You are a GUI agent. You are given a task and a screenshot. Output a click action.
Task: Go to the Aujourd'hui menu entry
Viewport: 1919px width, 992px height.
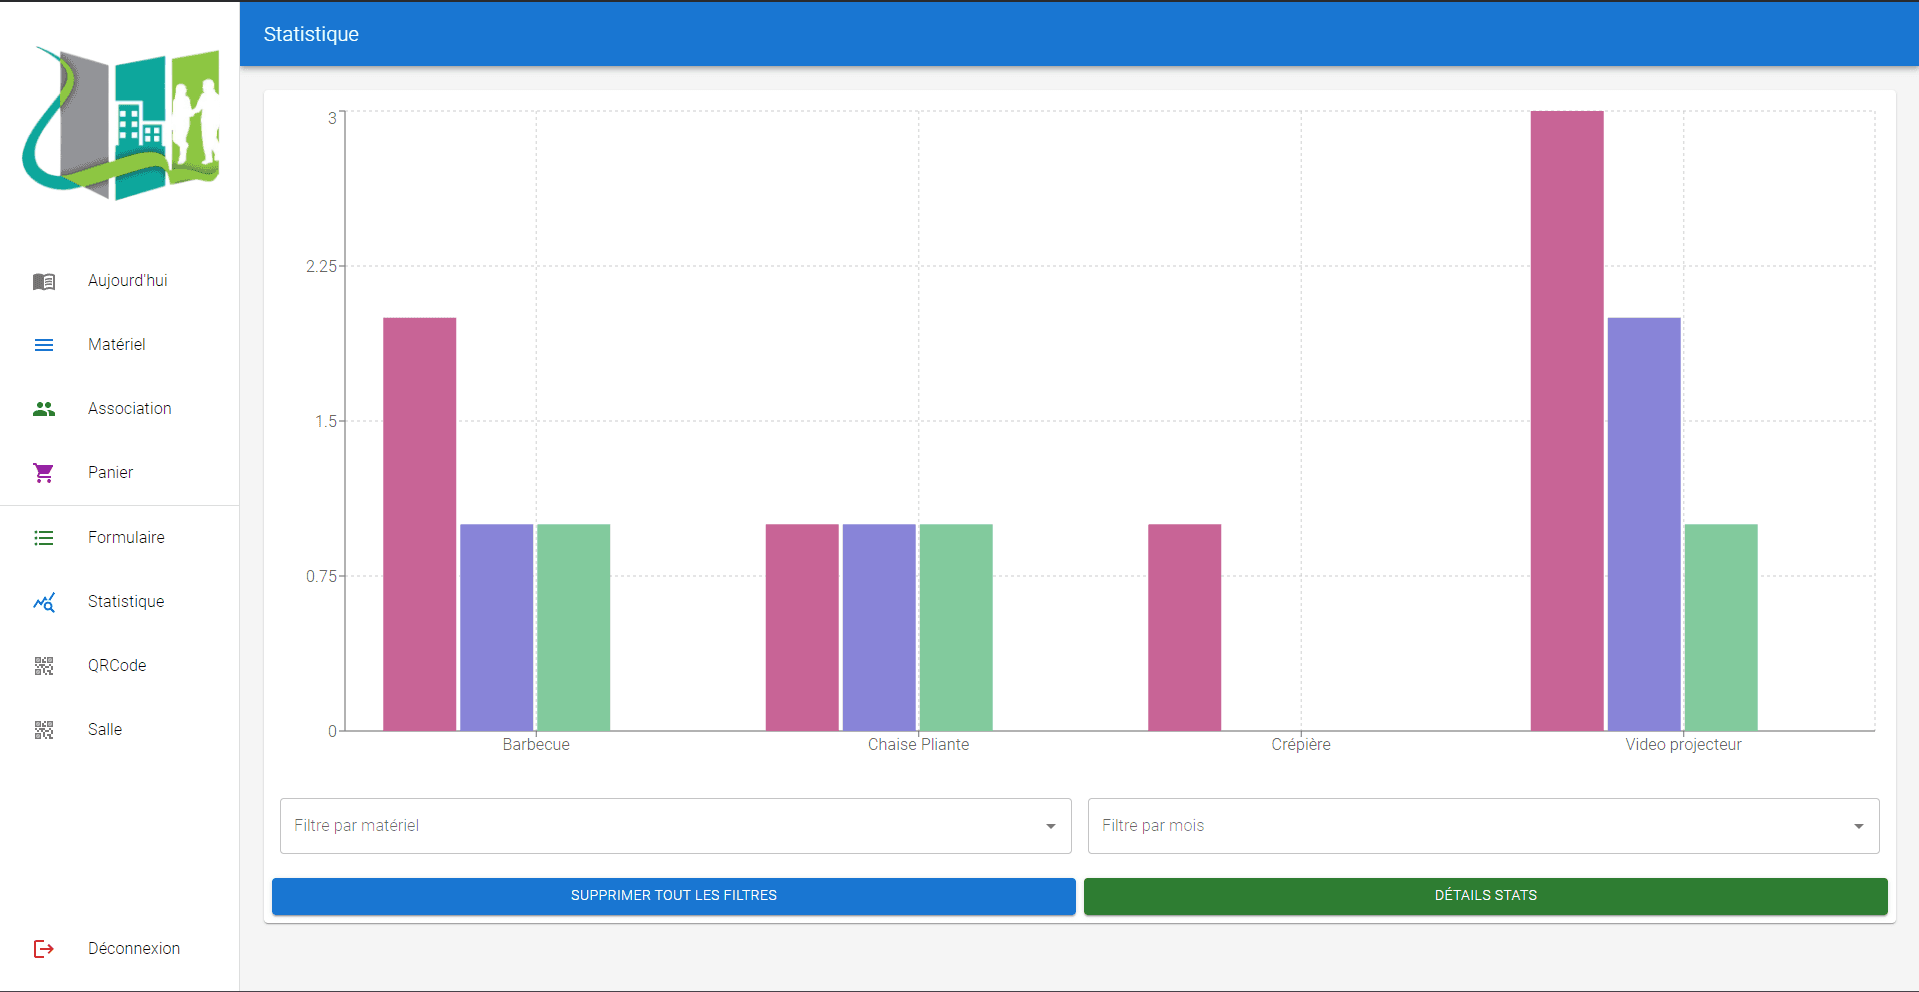coord(127,281)
